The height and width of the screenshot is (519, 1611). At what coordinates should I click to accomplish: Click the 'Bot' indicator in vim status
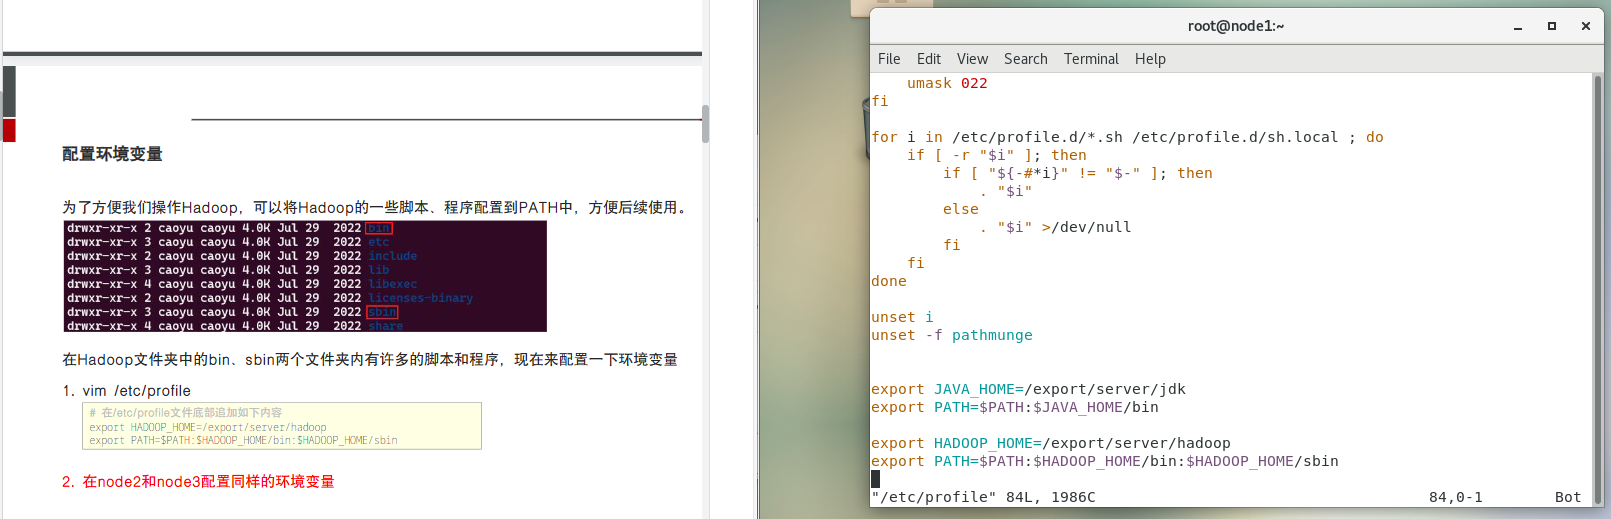tap(1568, 497)
